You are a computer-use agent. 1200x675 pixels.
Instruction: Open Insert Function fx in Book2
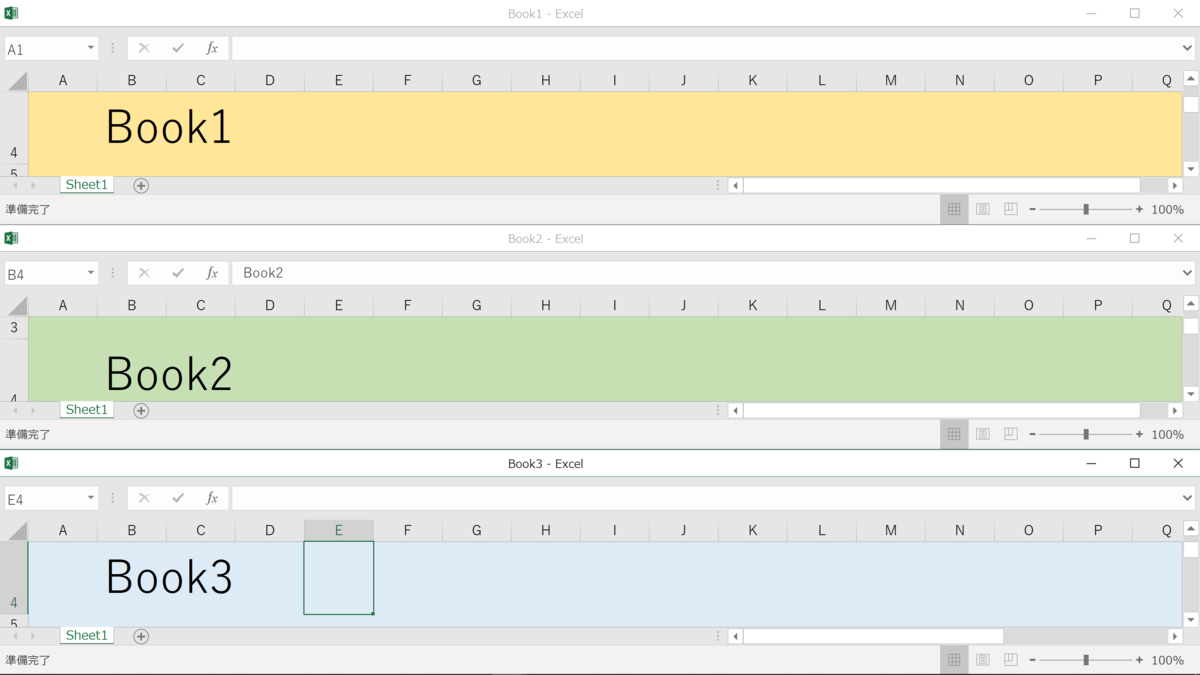pos(212,273)
